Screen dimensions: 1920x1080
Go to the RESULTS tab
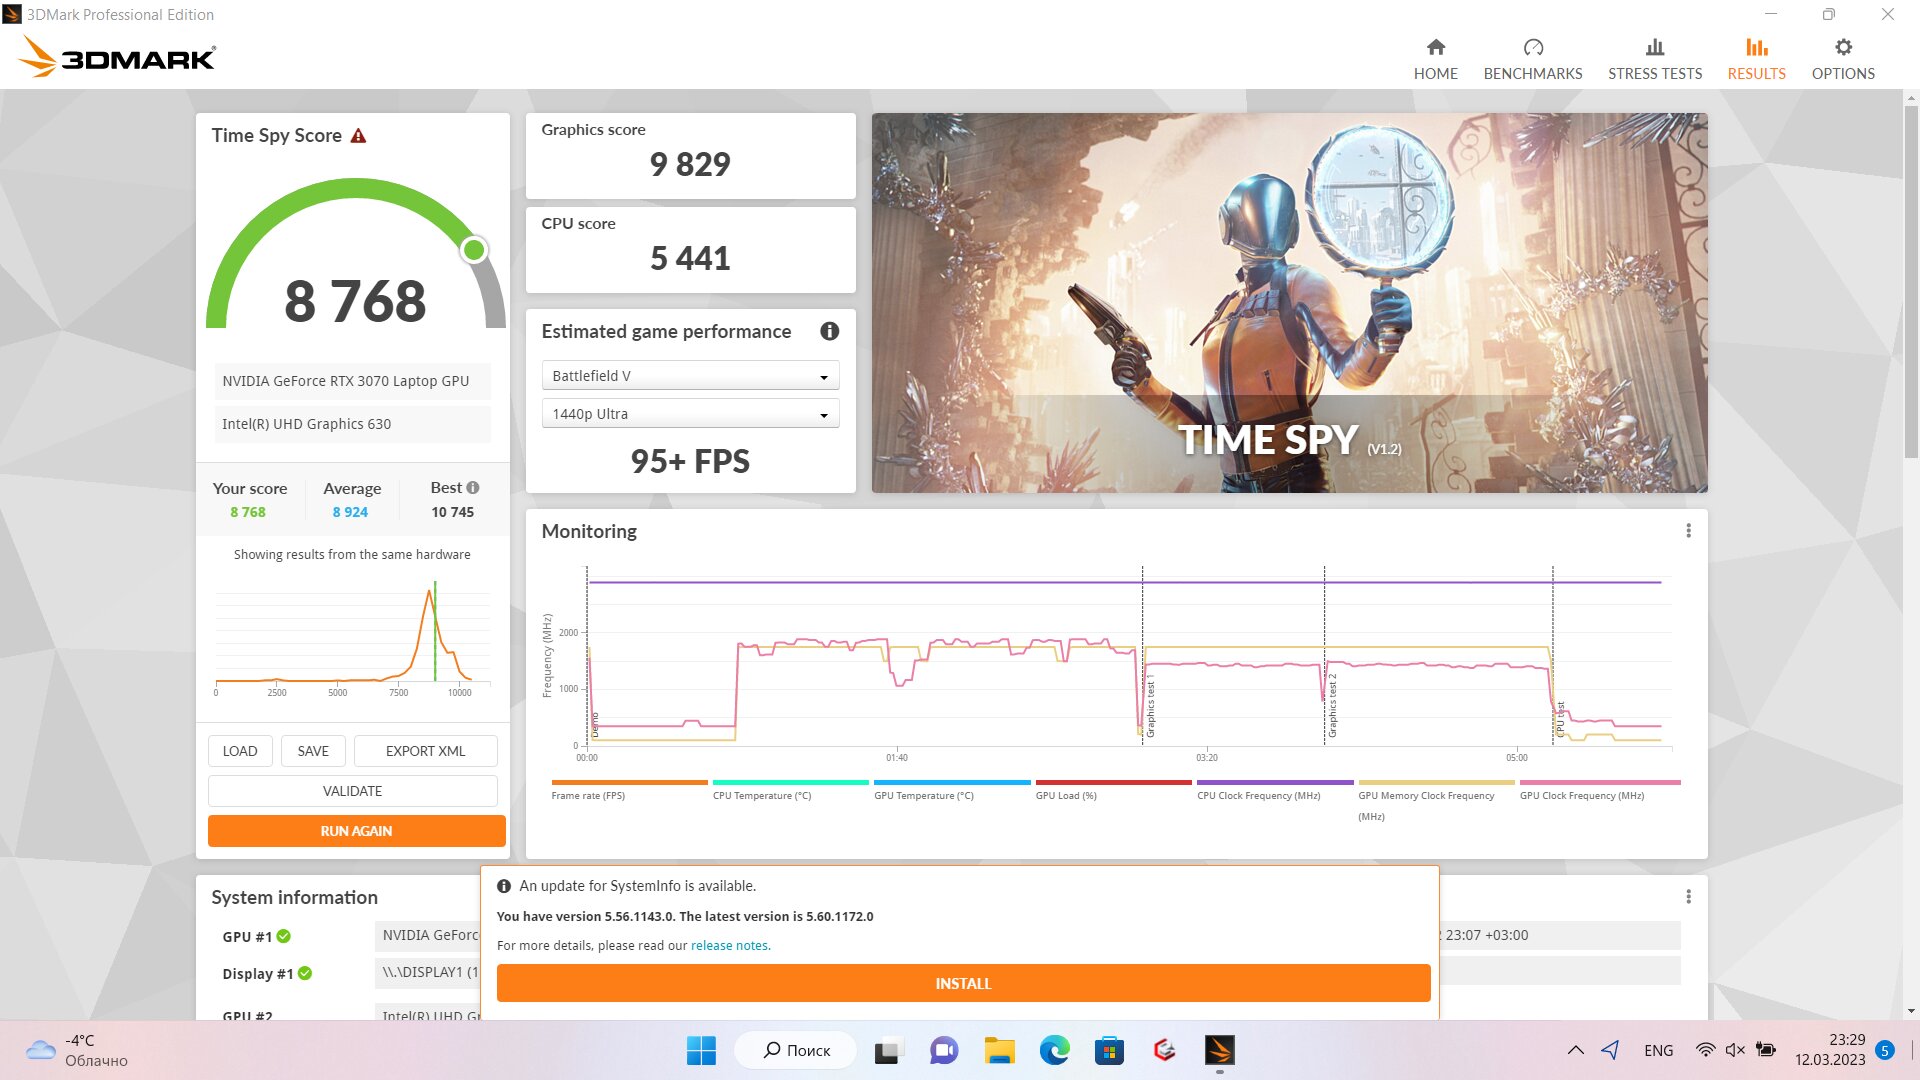click(1756, 59)
